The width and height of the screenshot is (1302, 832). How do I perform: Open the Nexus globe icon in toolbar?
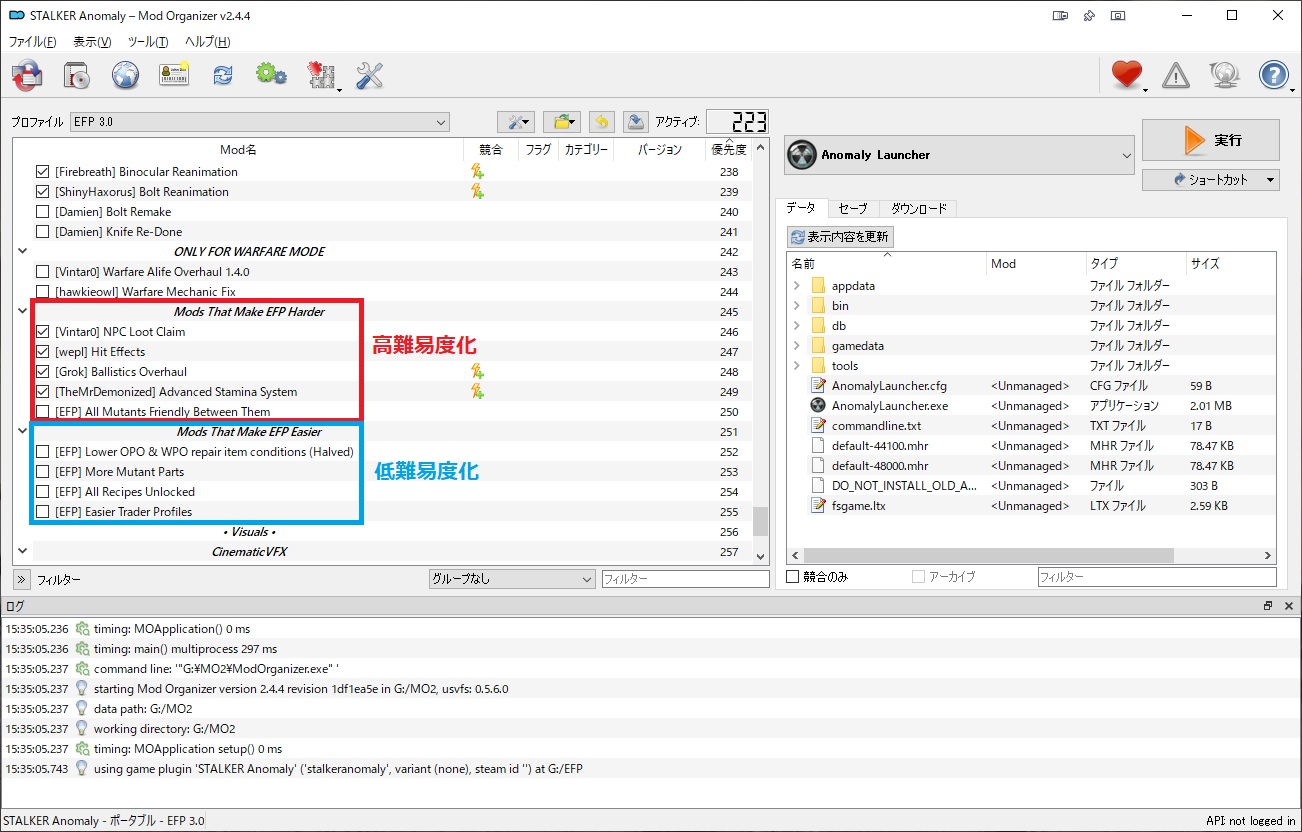pyautogui.click(x=125, y=75)
